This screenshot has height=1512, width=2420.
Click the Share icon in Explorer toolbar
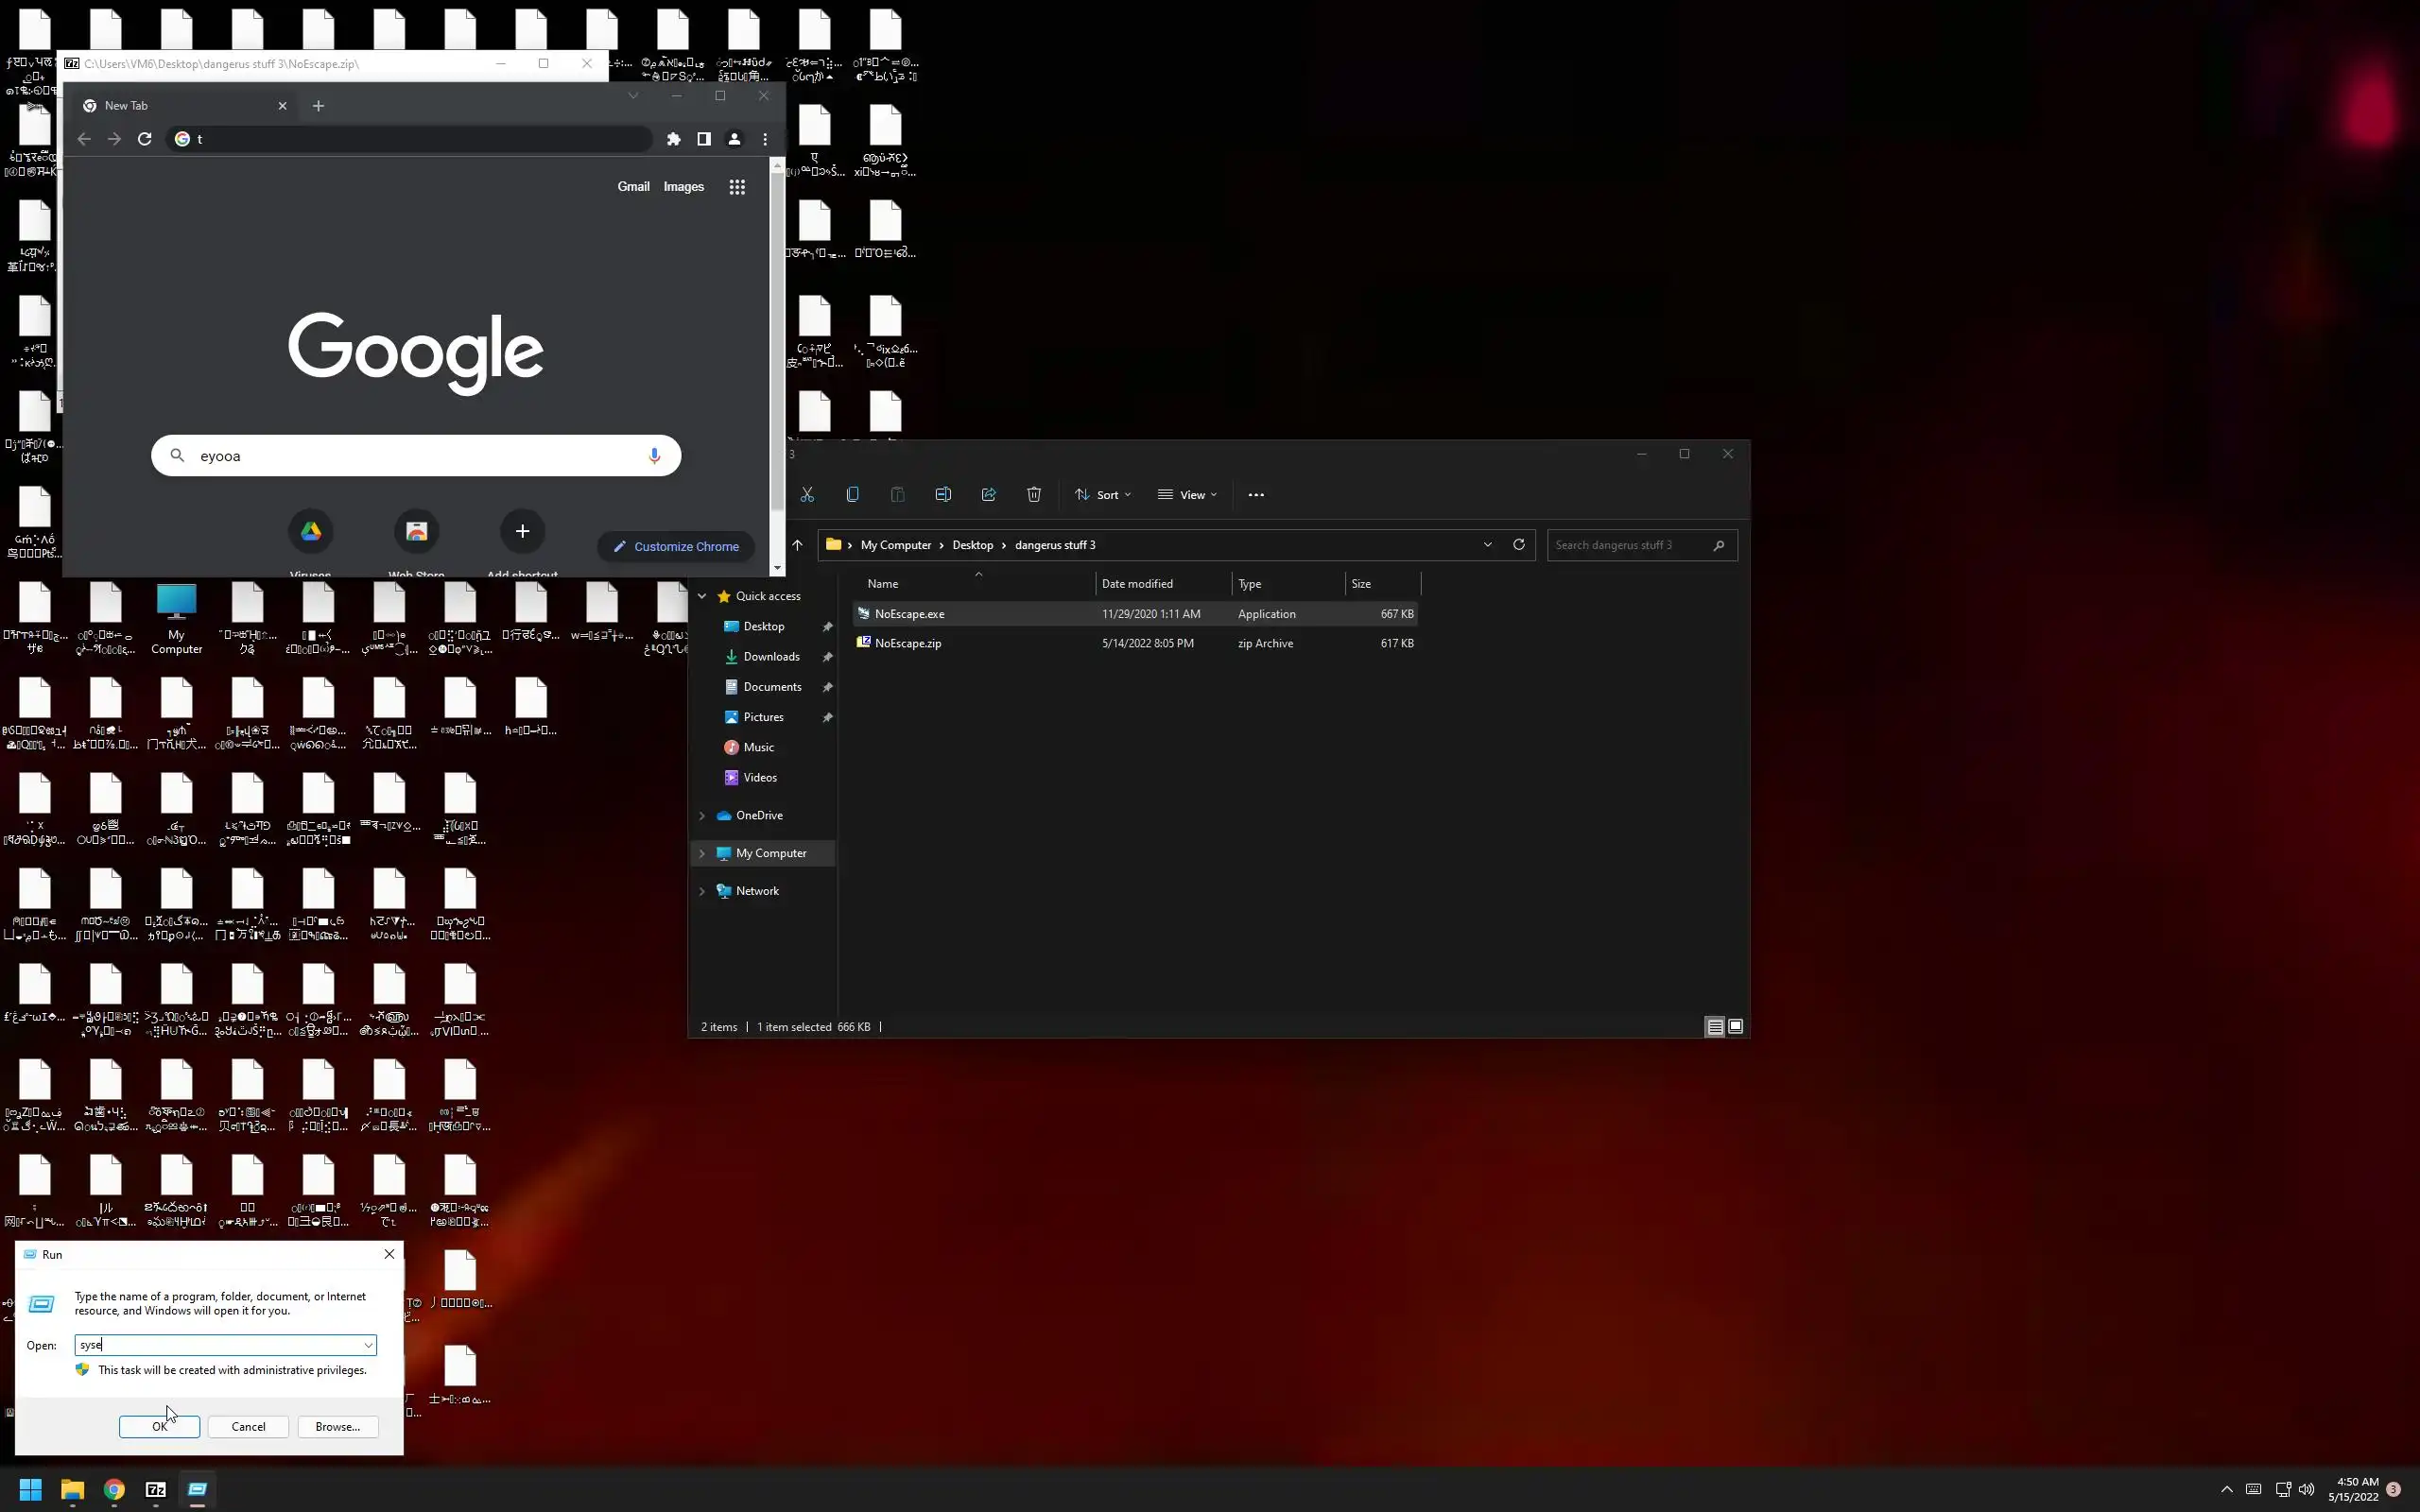click(x=988, y=495)
